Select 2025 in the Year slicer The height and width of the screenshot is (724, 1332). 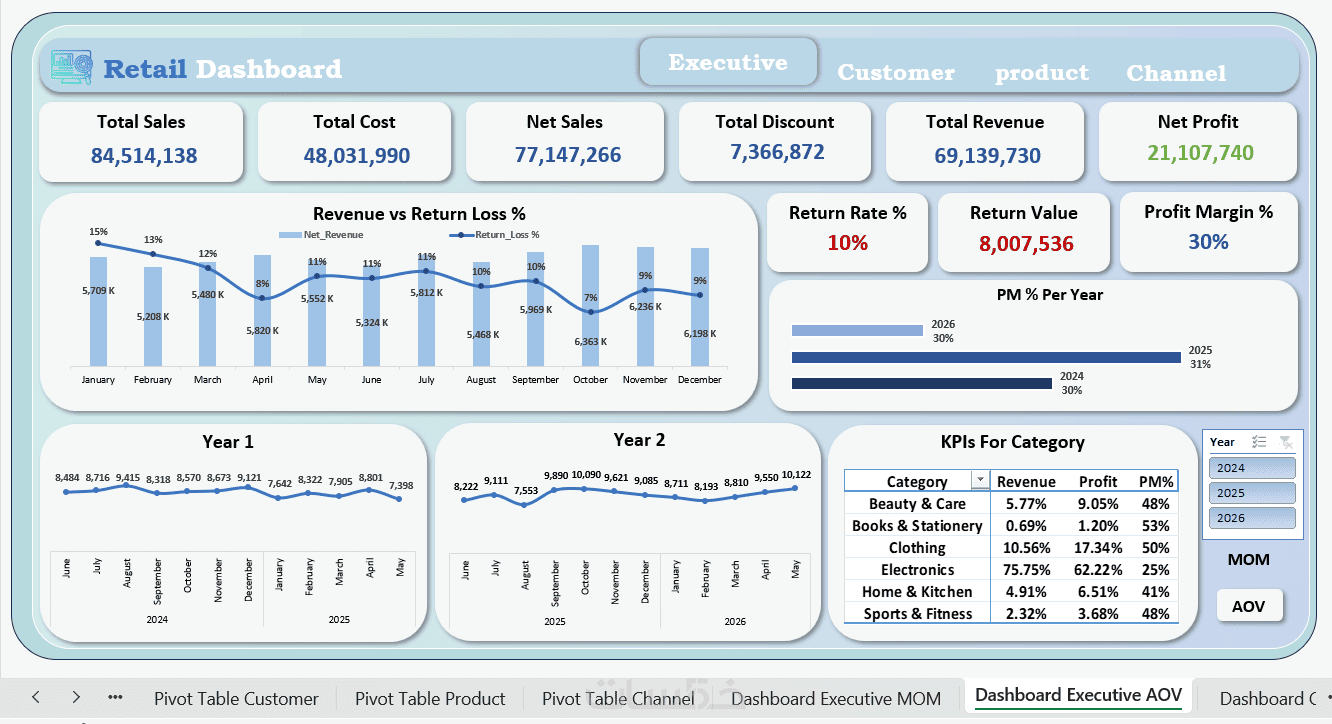[x=1252, y=493]
